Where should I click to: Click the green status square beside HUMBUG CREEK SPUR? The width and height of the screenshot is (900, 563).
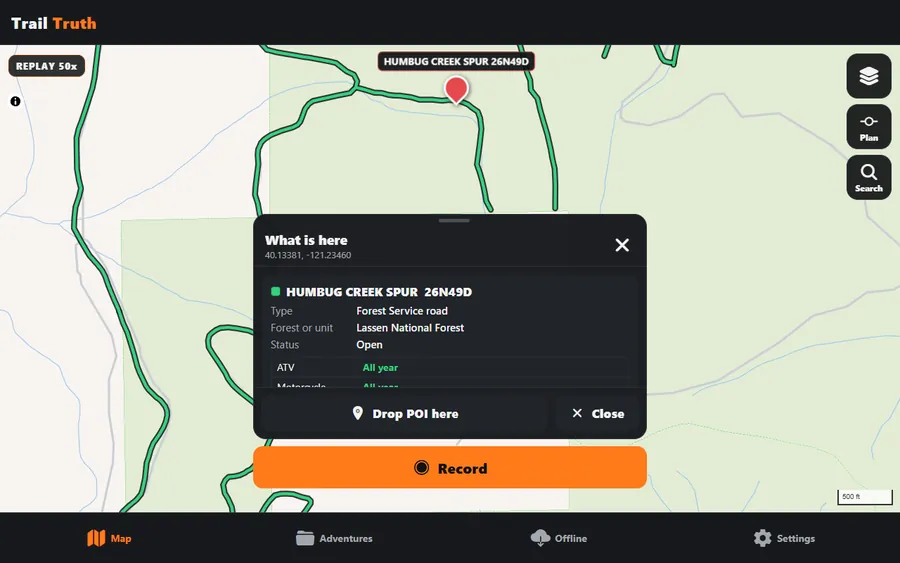tap(276, 292)
